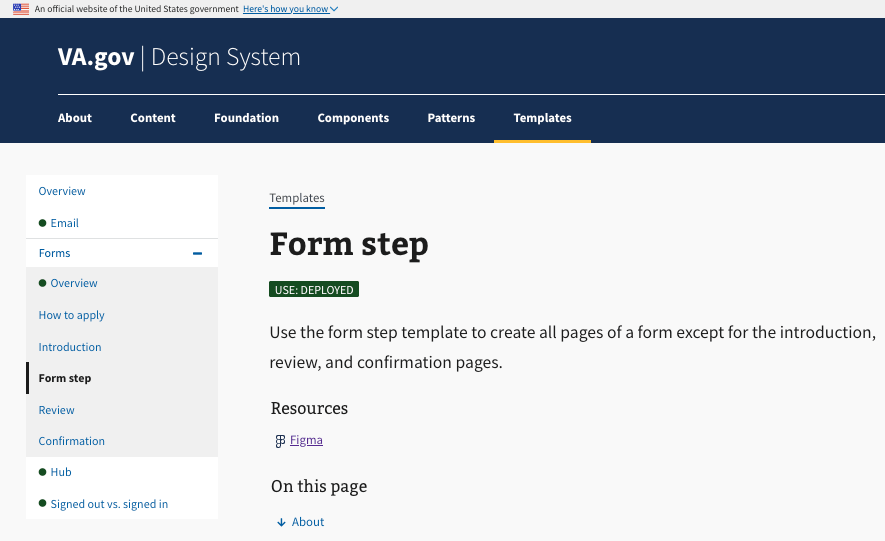Select the Templates navigation tab
The width and height of the screenshot is (885, 541).
(542, 118)
